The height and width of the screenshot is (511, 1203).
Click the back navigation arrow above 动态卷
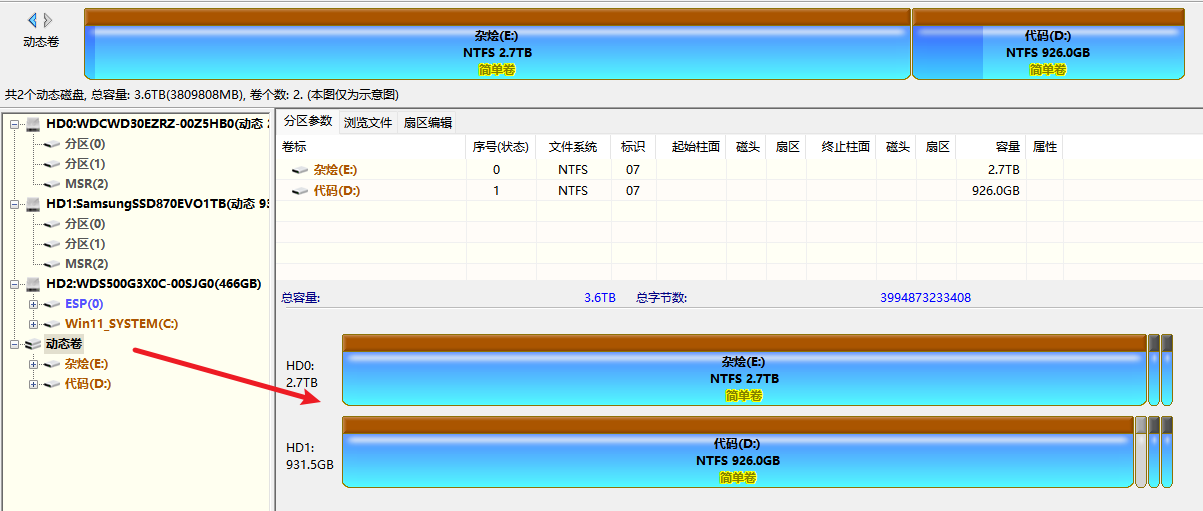[33, 20]
